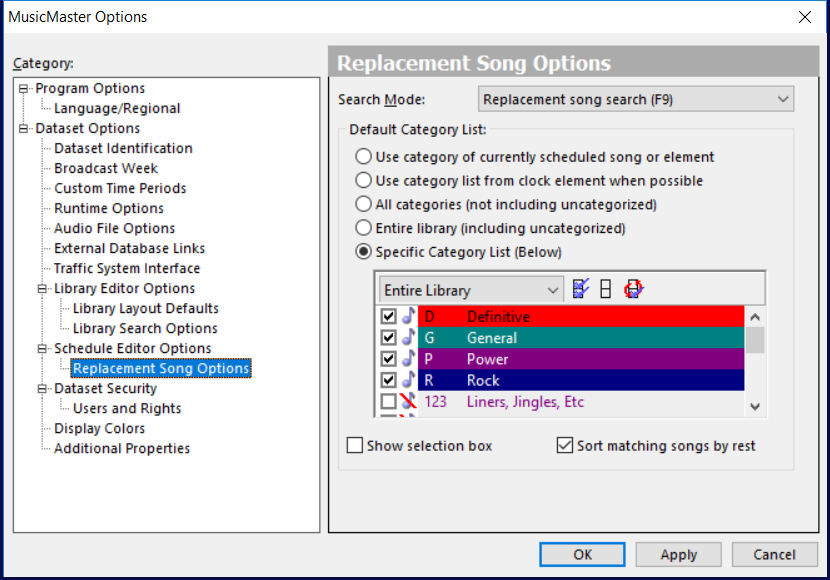Click the Apply button
Viewport: 830px width, 580px height.
coord(678,554)
